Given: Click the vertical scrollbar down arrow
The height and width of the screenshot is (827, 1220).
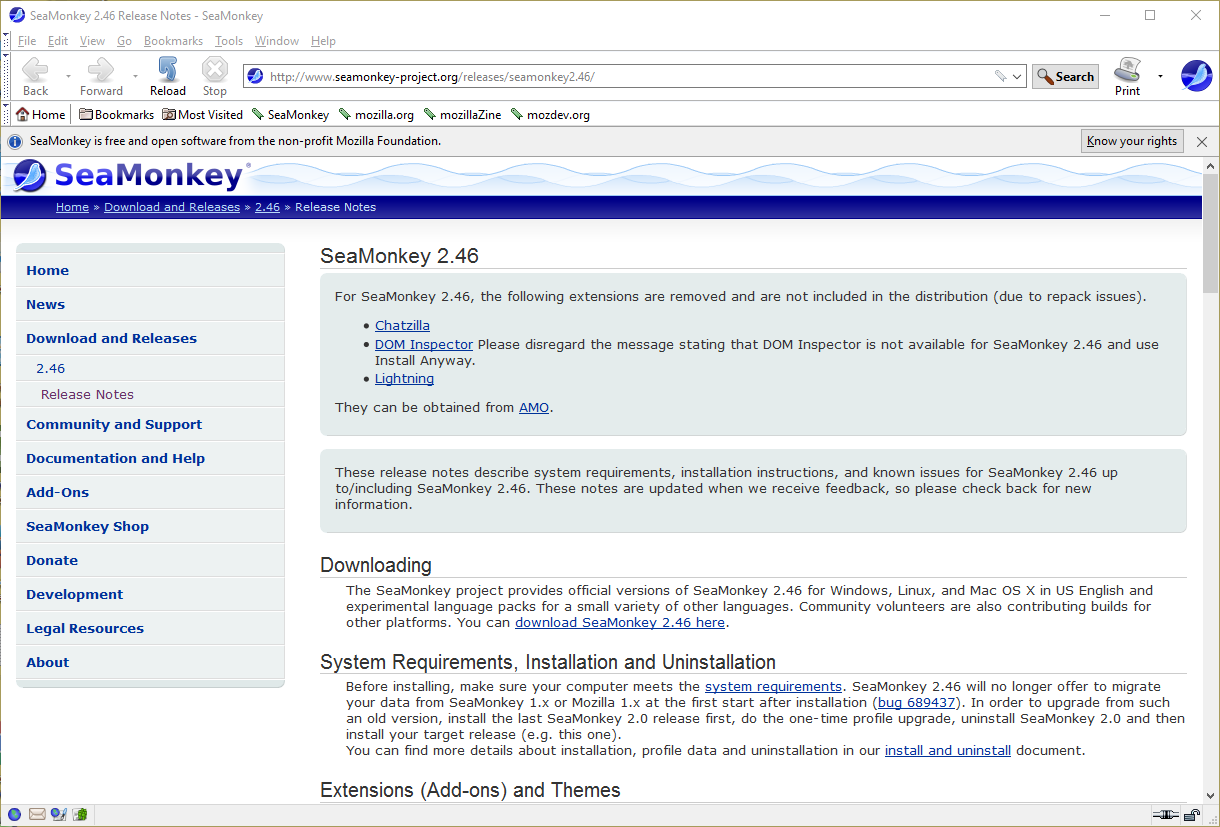Looking at the screenshot, I should 1211,794.
